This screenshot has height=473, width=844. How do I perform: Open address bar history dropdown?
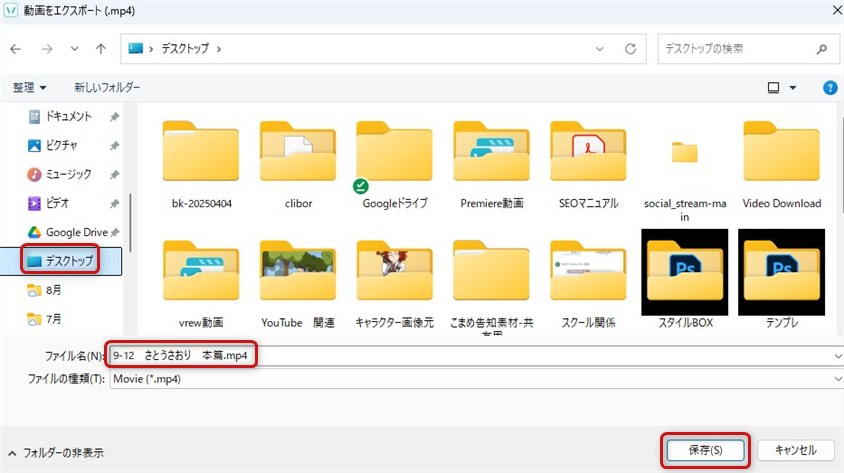click(x=599, y=48)
